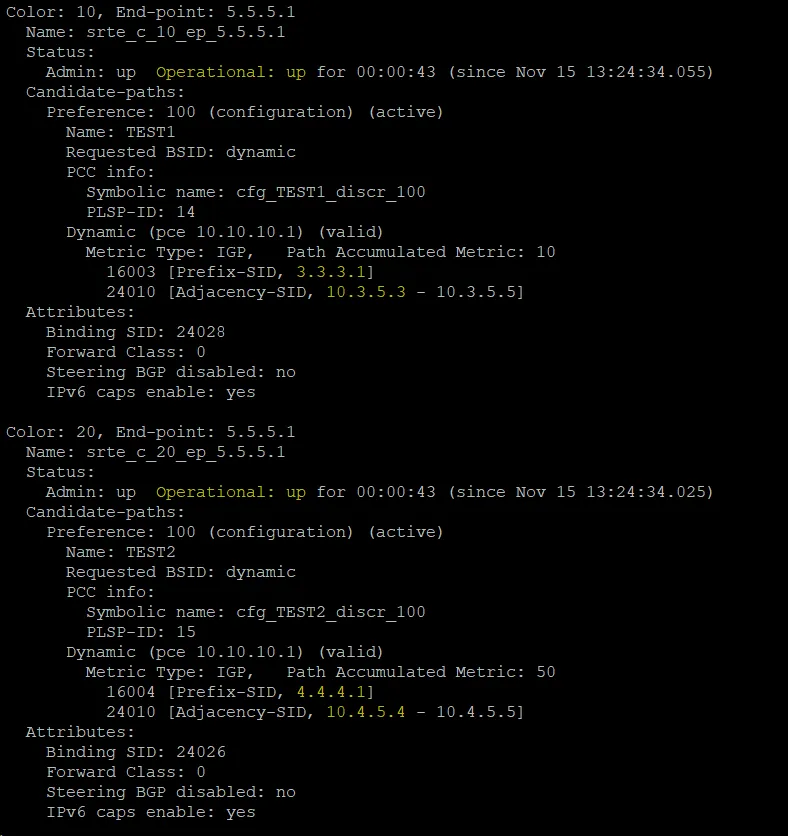
Task: Click symbolic name cfg_TEST2_discr_100
Action: pos(331,613)
